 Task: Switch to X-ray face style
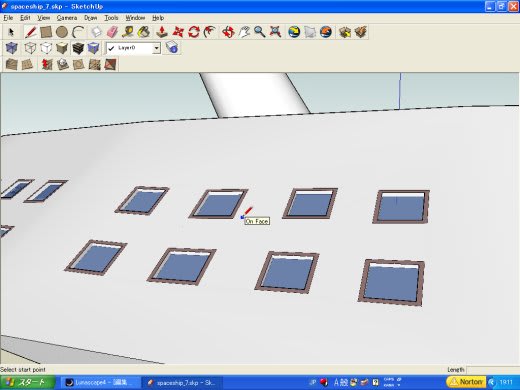point(12,48)
